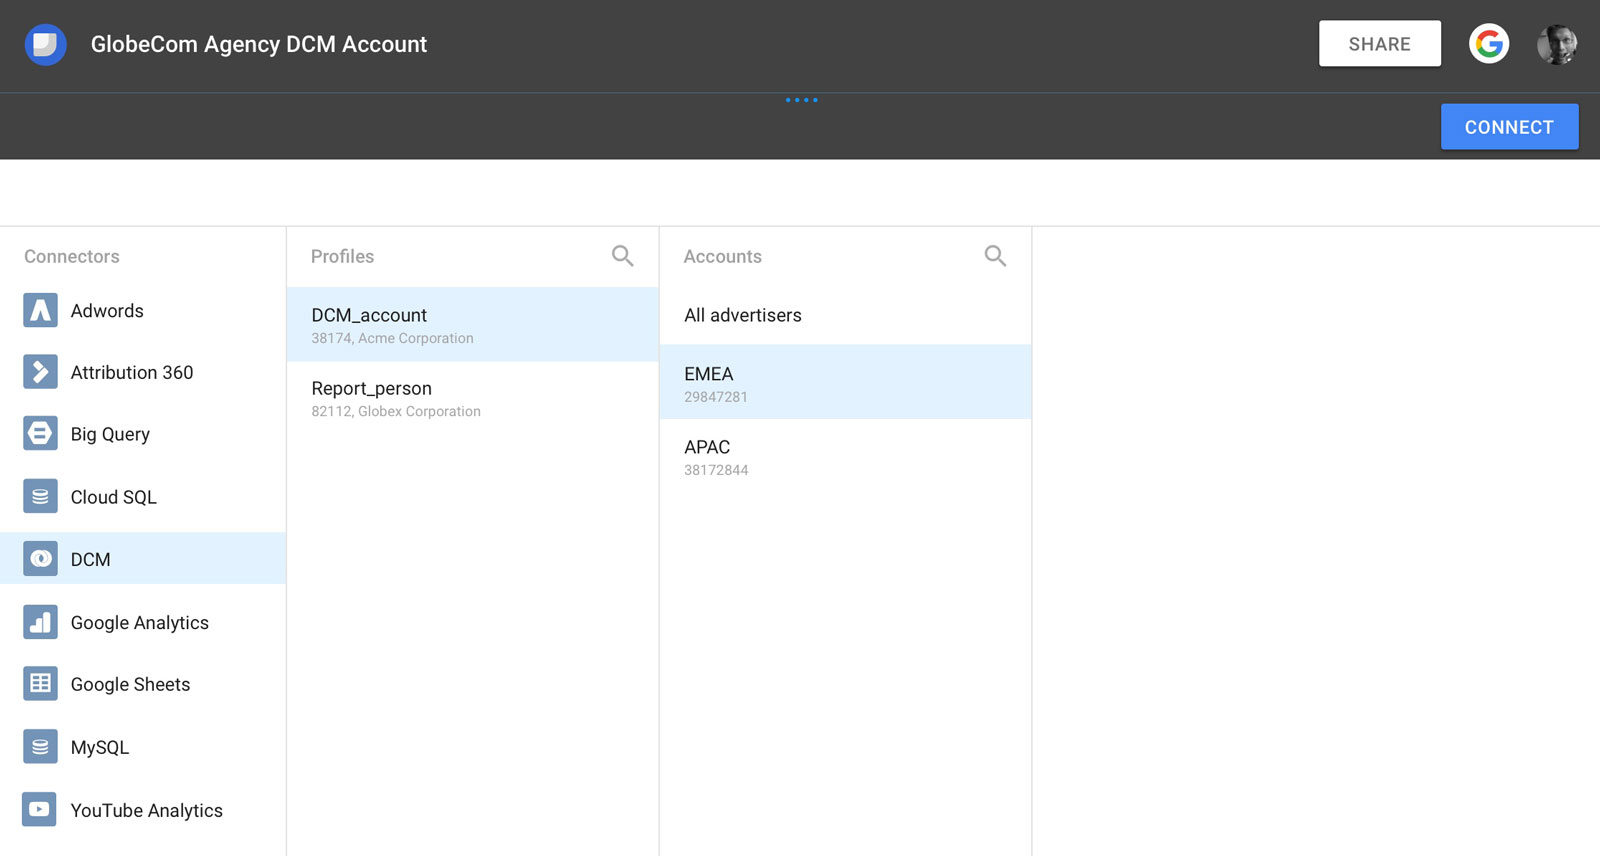Click the Adwords connector icon
Viewport: 1600px width, 856px height.
(40, 311)
